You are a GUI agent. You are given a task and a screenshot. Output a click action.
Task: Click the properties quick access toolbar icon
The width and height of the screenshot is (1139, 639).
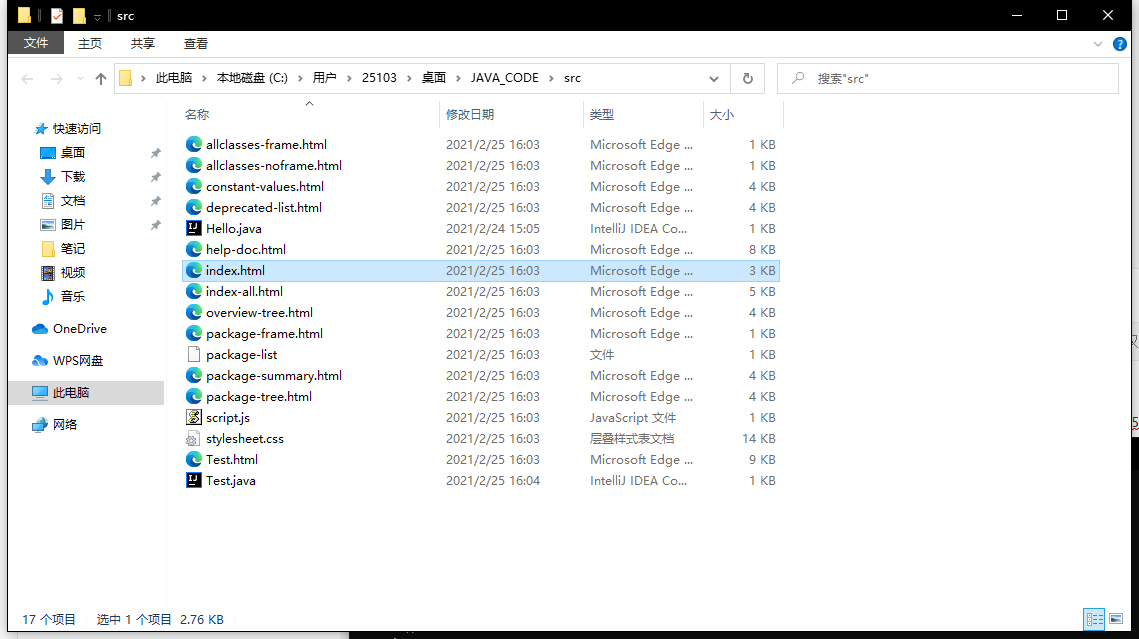point(57,15)
